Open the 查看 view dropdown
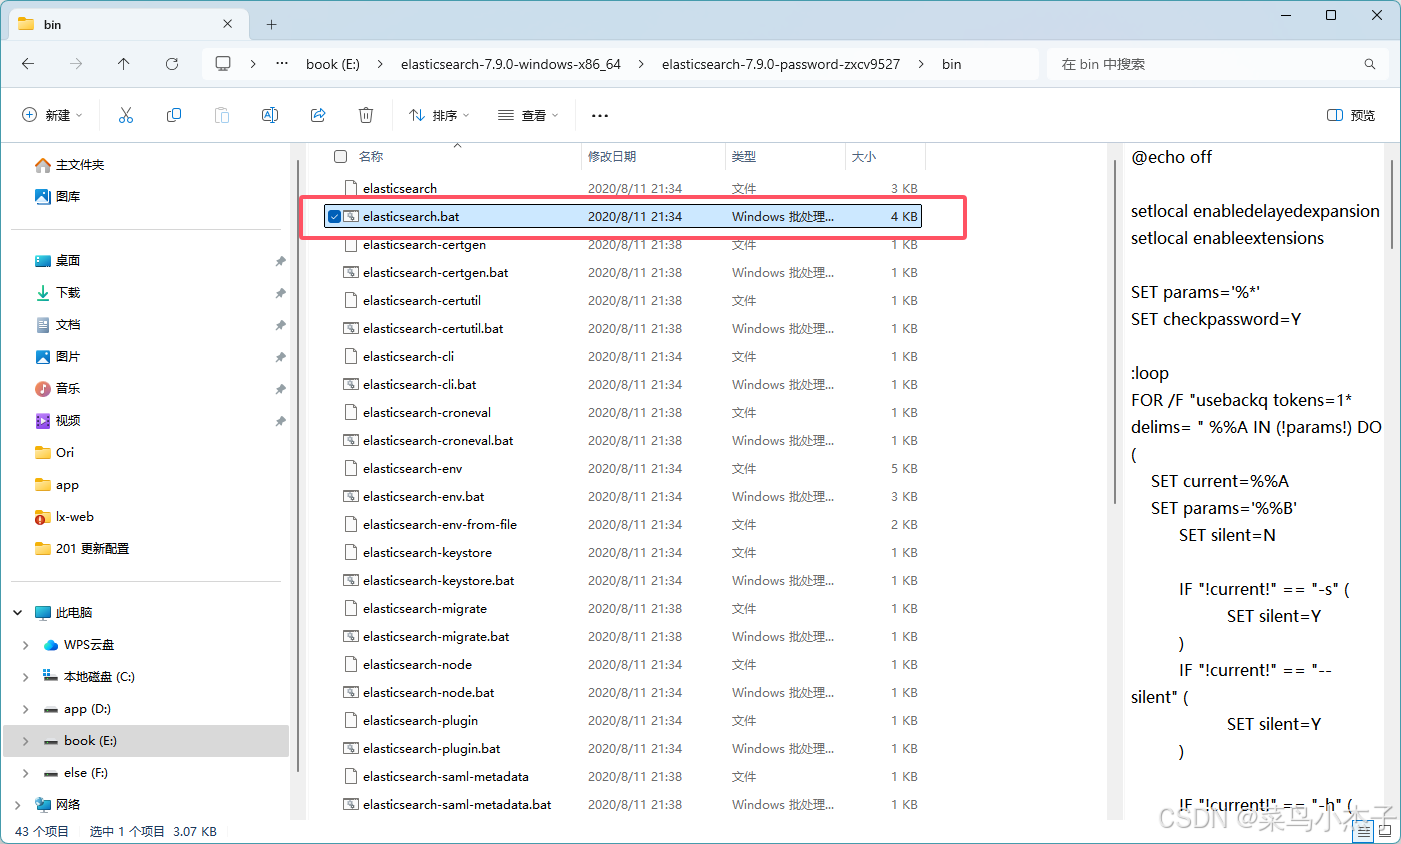The height and width of the screenshot is (844, 1401). point(528,115)
